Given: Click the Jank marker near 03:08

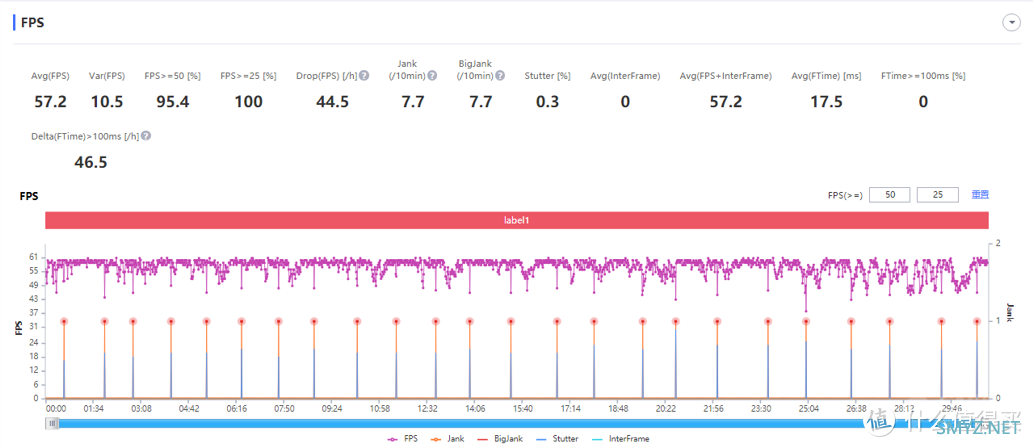Looking at the screenshot, I should coord(132,321).
